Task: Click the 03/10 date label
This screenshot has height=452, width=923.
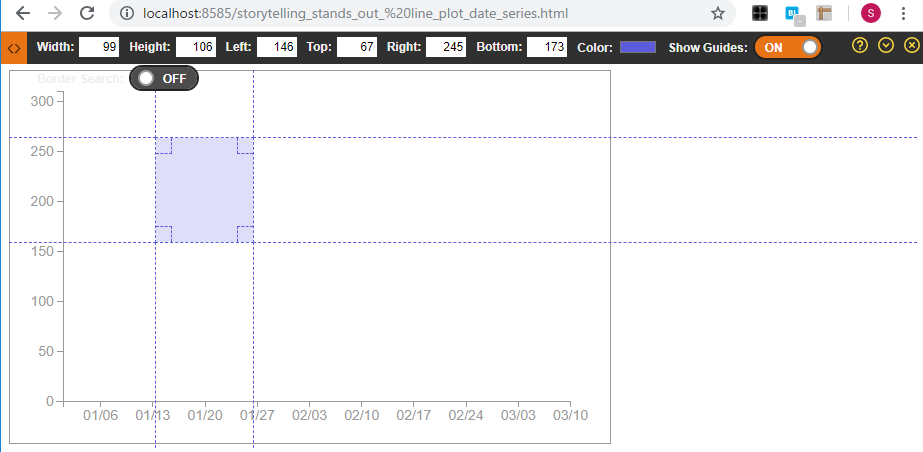Action: 570,416
